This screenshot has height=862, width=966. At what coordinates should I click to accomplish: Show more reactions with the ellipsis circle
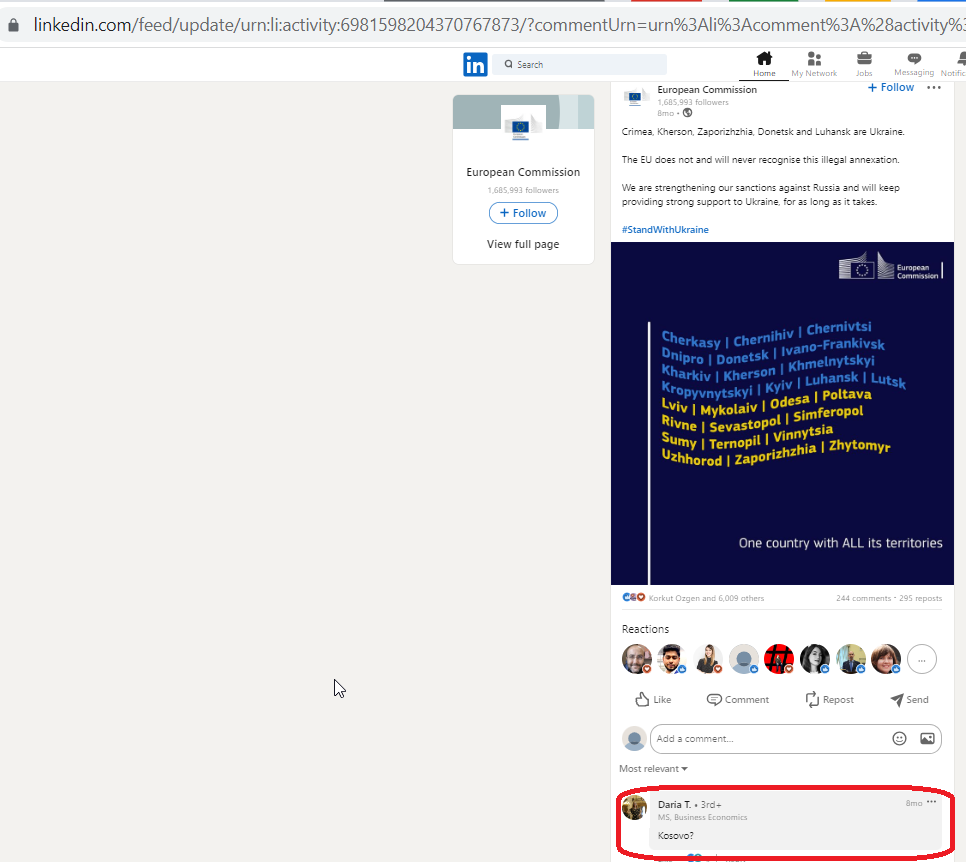(922, 660)
